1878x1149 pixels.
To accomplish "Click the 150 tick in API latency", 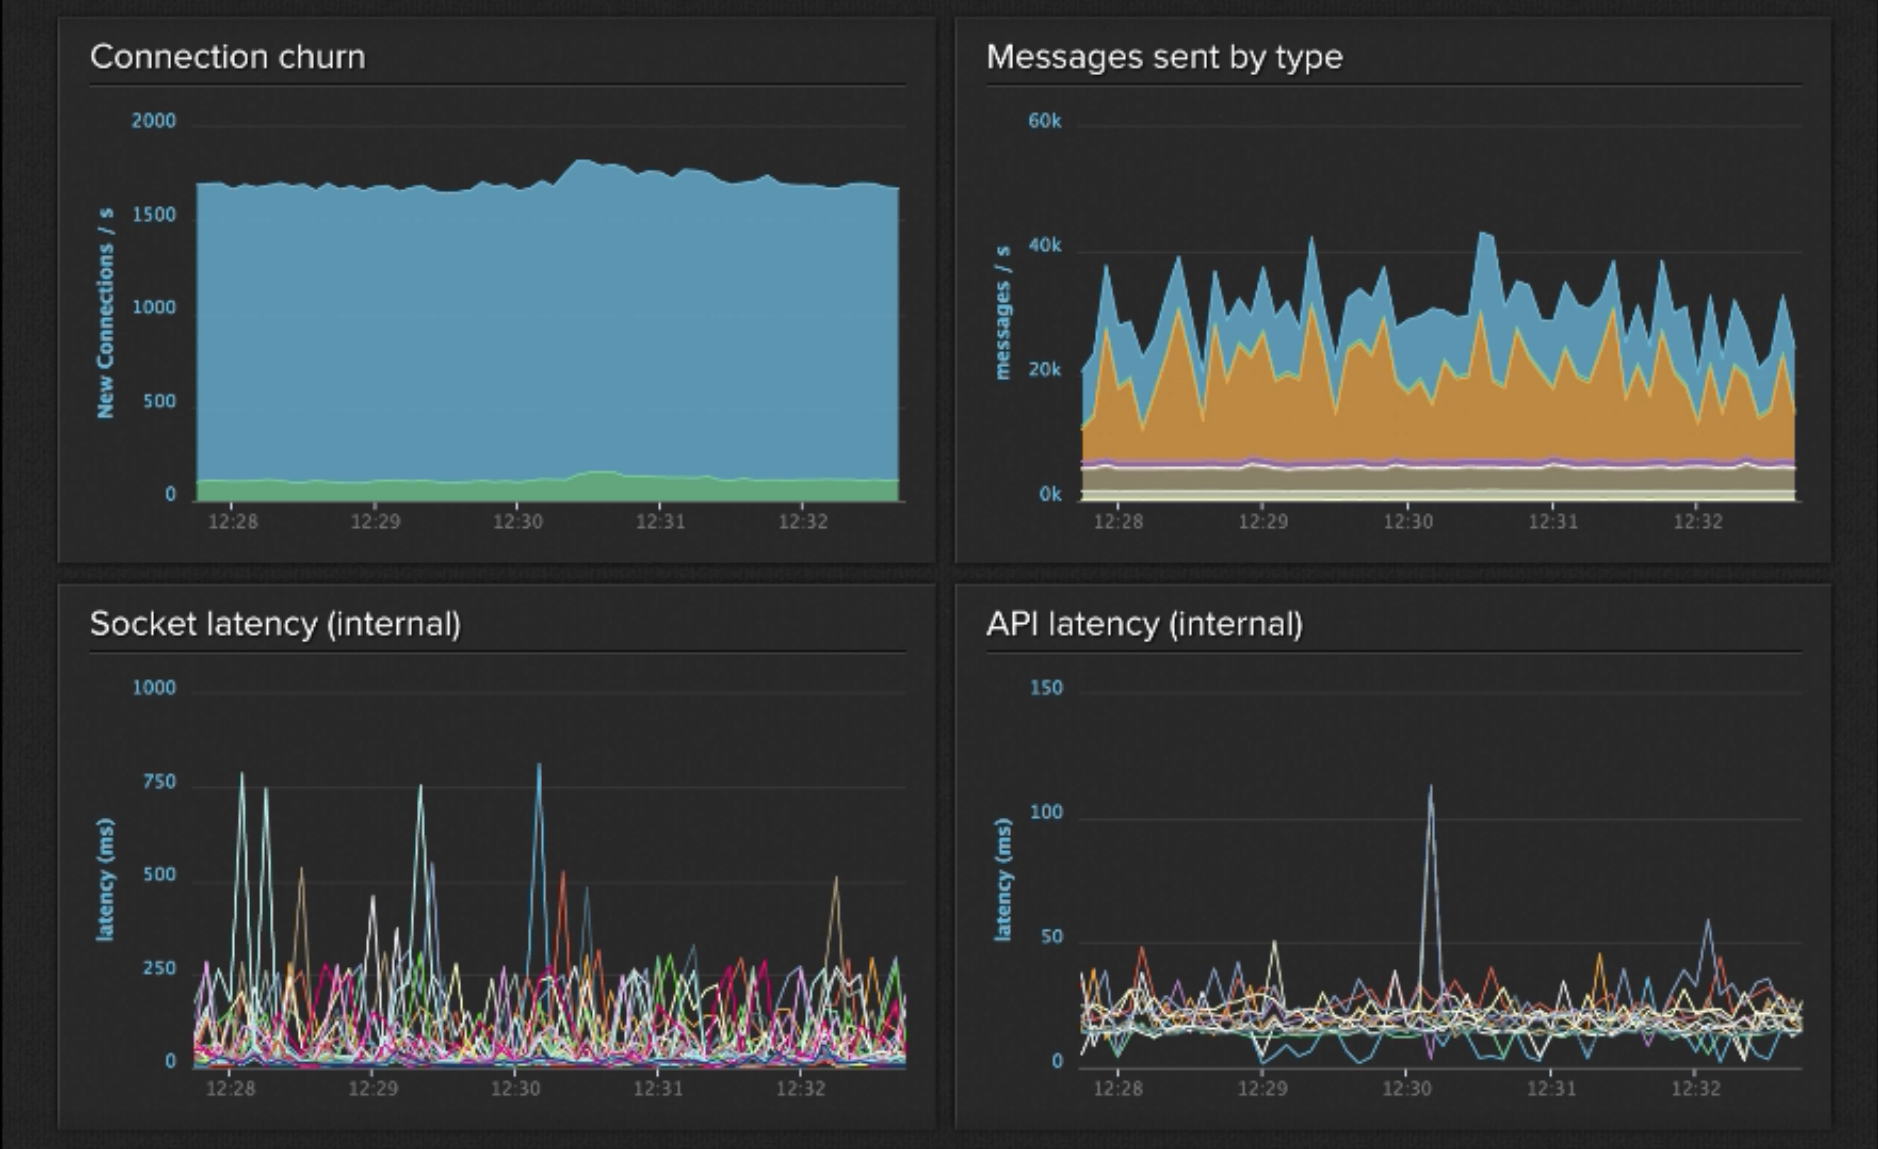I will pos(1046,688).
